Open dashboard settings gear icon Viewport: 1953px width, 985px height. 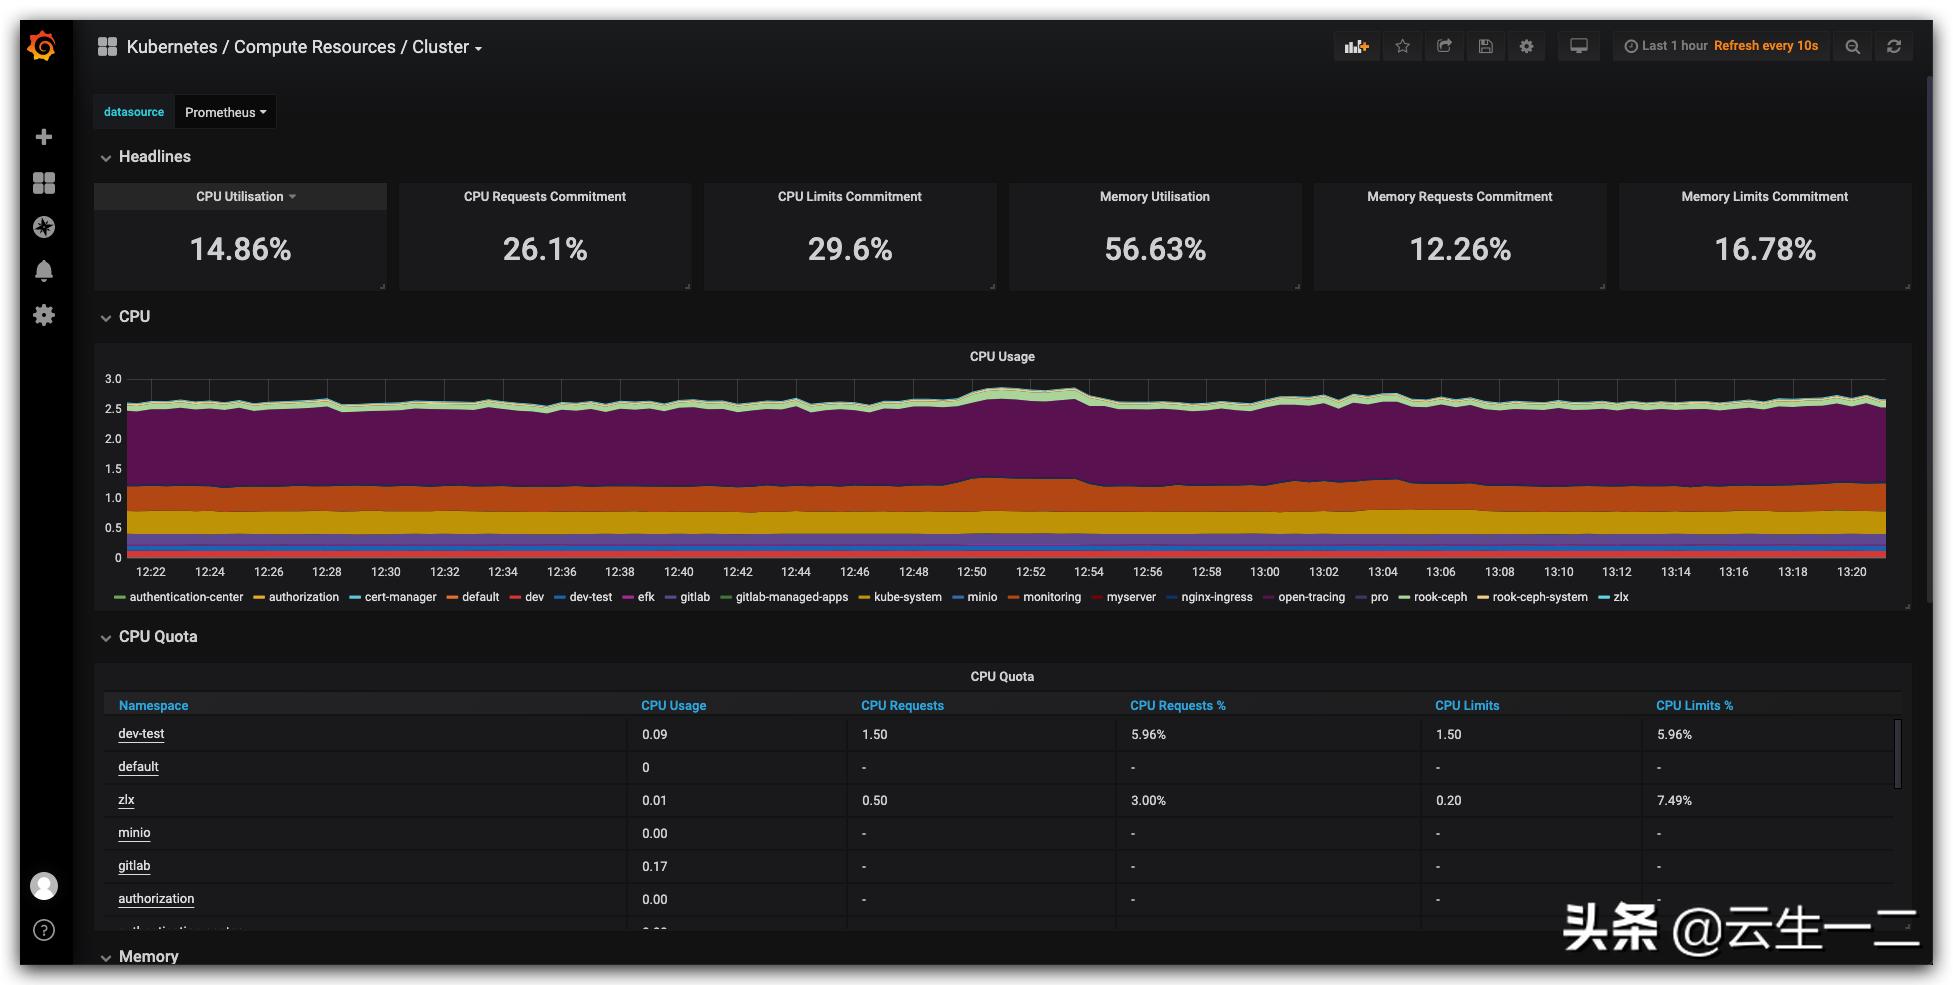(x=1526, y=46)
